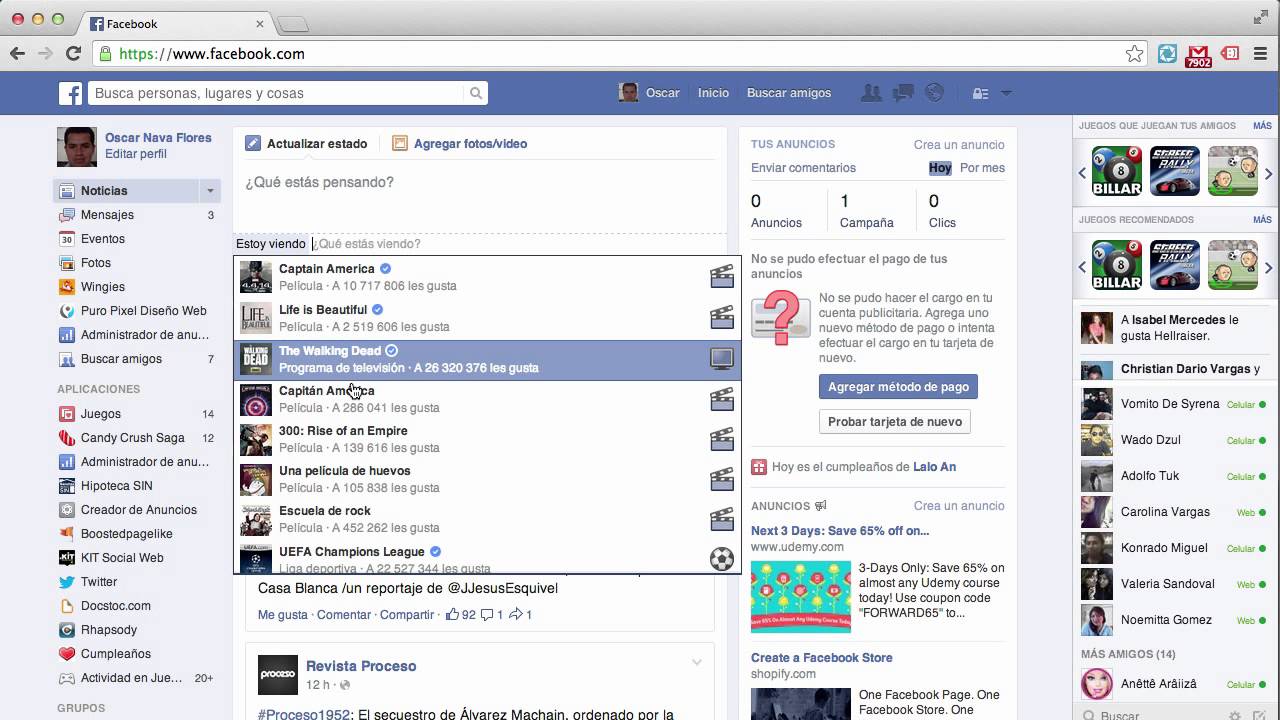Select Por mes ad period
This screenshot has width=1280, height=720.
coord(982,168)
